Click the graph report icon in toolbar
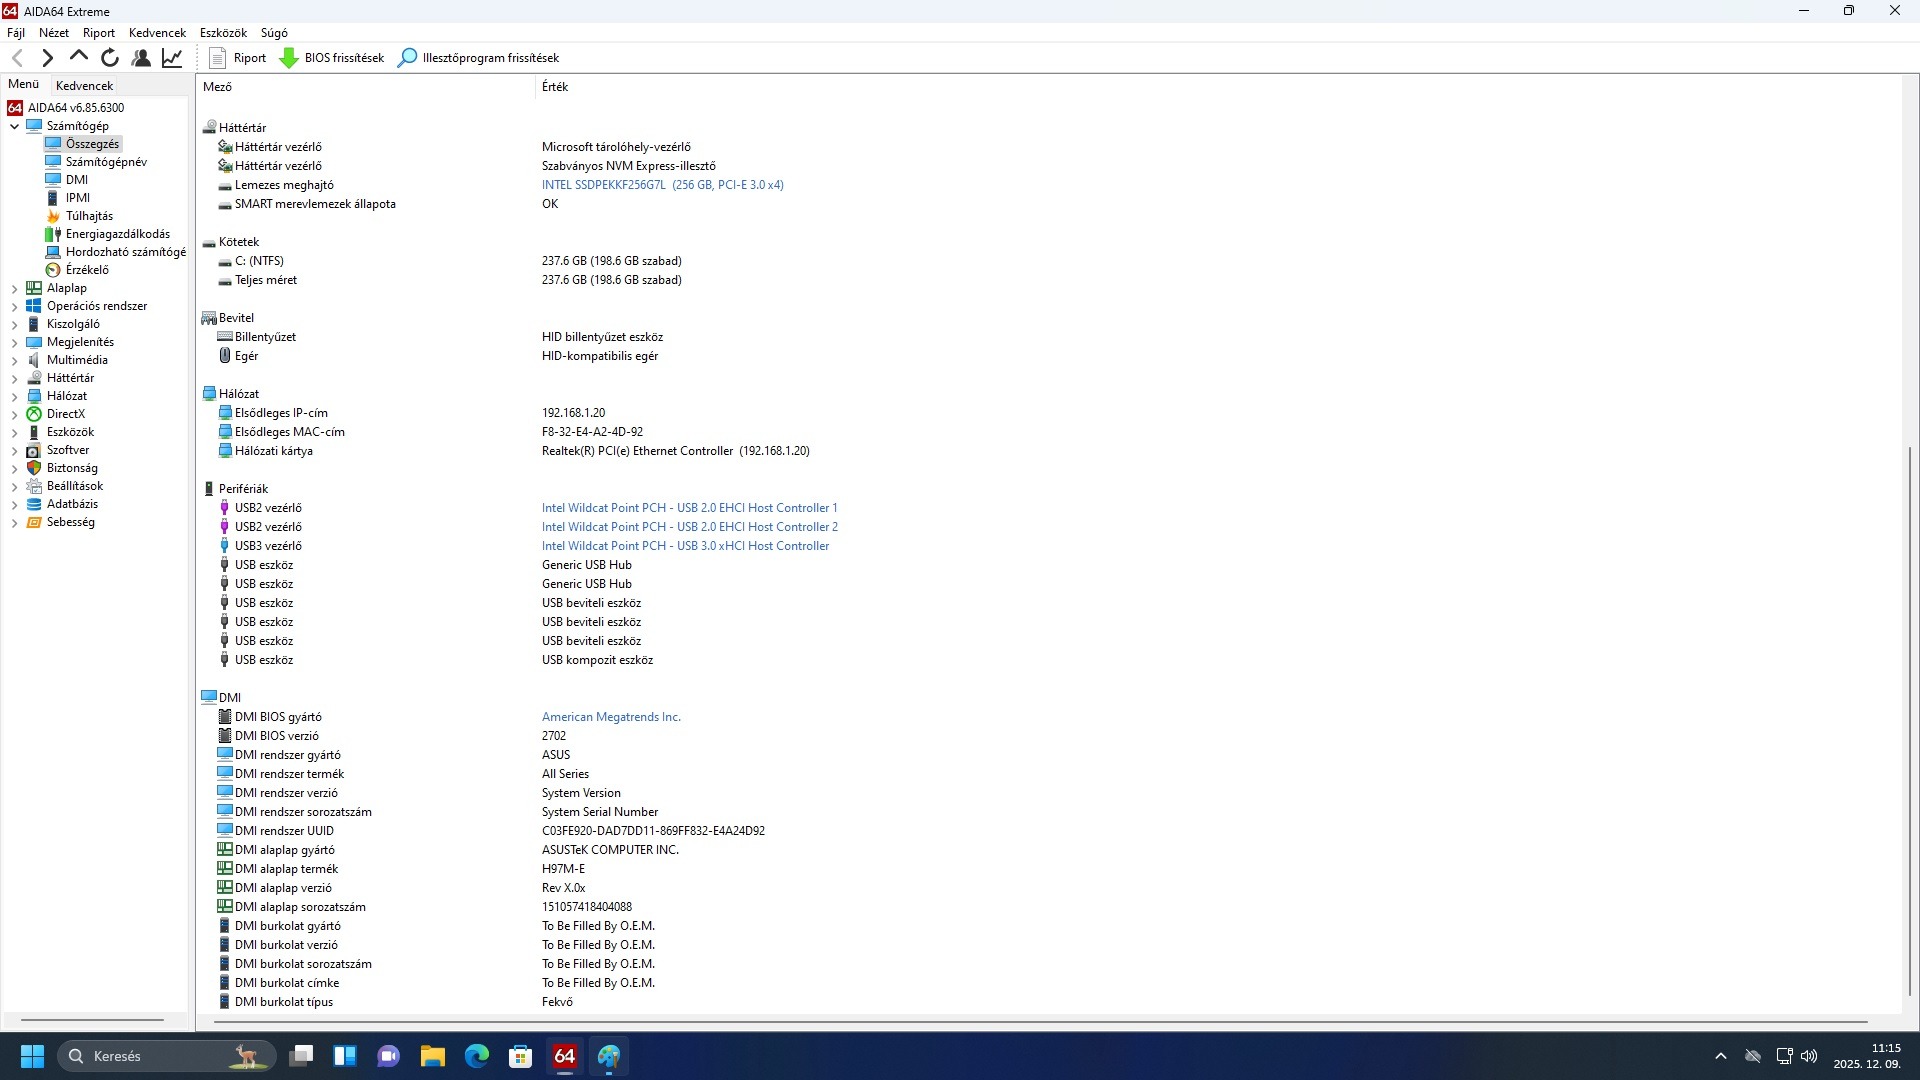 click(x=172, y=58)
